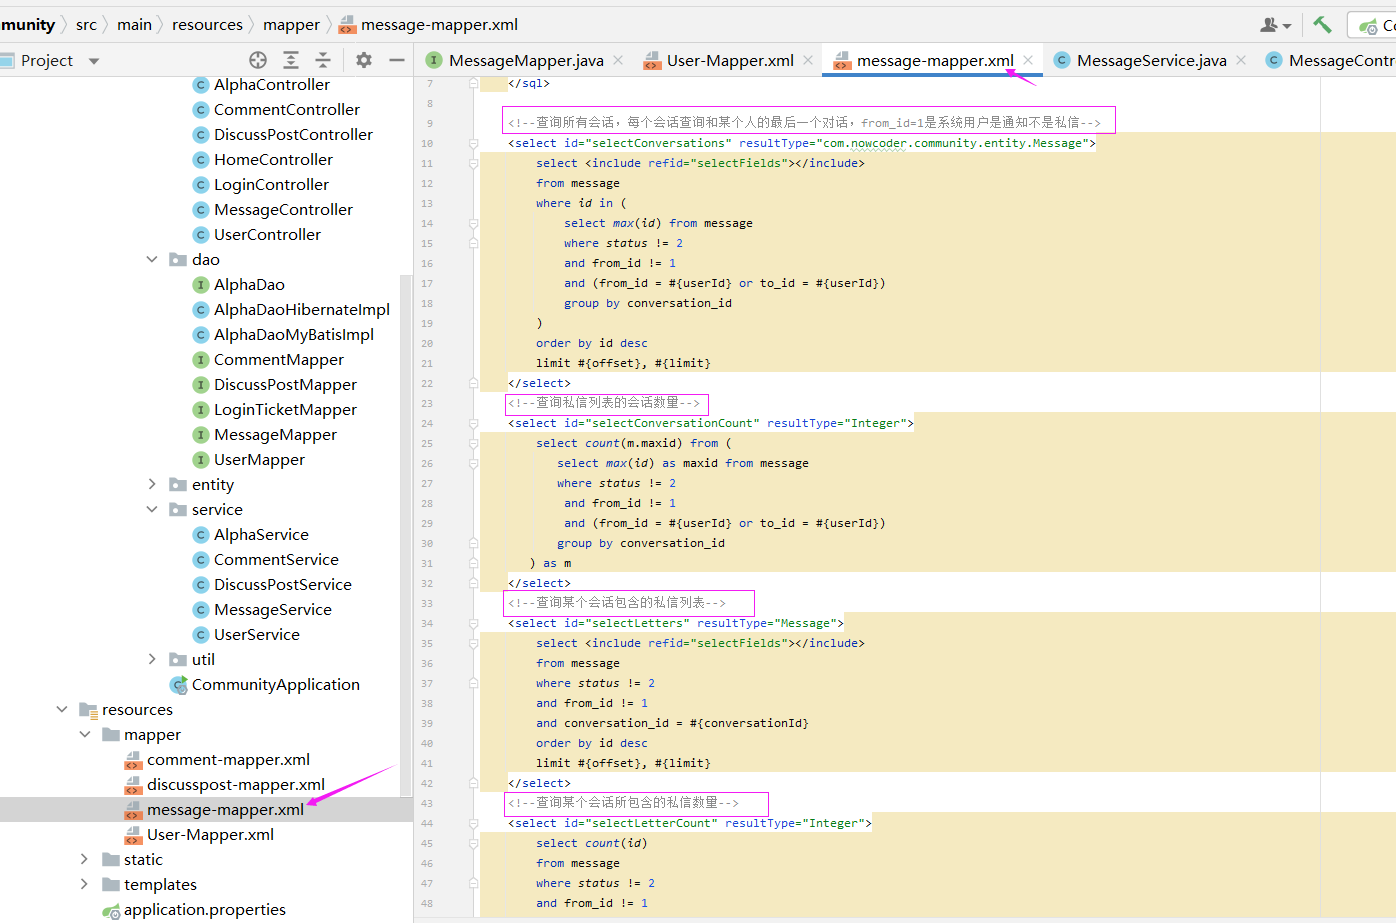Select CommentMapper interface
Screen dimensions: 1396x923
click(279, 359)
